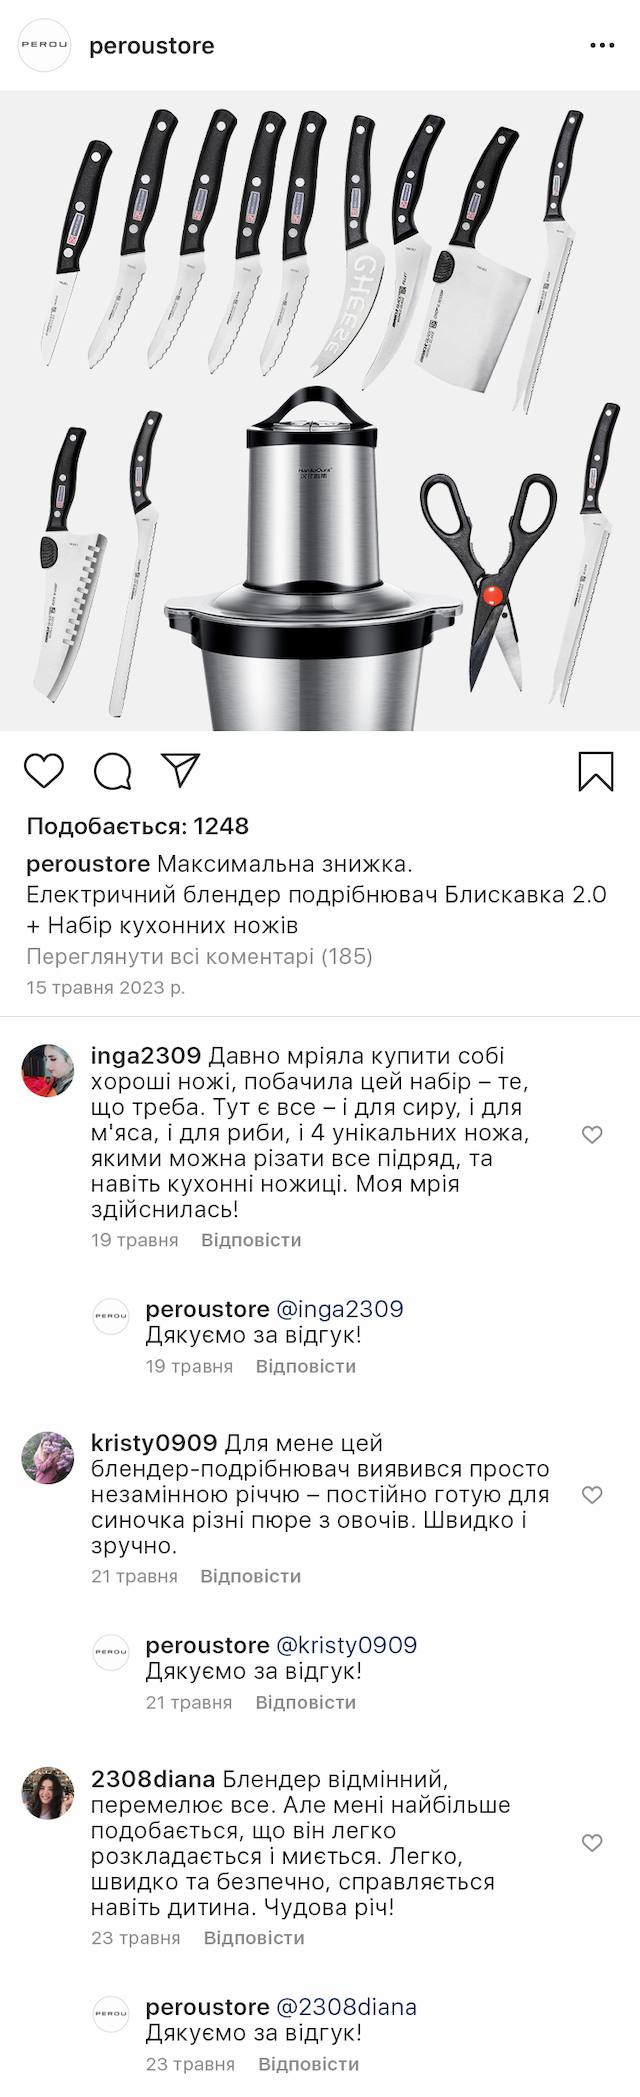Click the knife set product image
The image size is (640, 2097).
pyautogui.click(x=320, y=411)
